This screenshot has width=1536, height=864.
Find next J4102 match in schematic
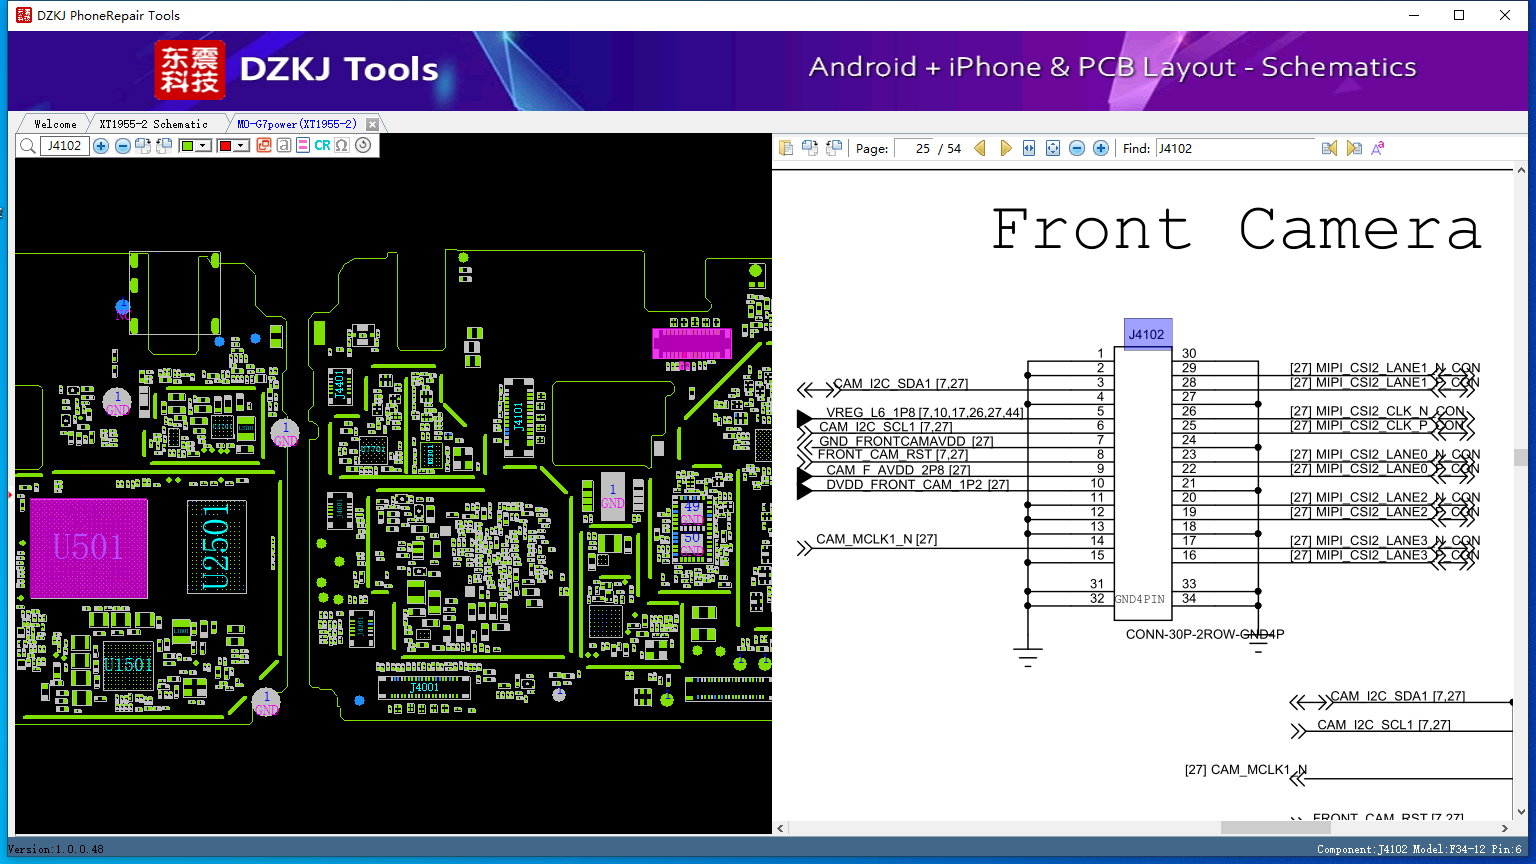point(1354,148)
